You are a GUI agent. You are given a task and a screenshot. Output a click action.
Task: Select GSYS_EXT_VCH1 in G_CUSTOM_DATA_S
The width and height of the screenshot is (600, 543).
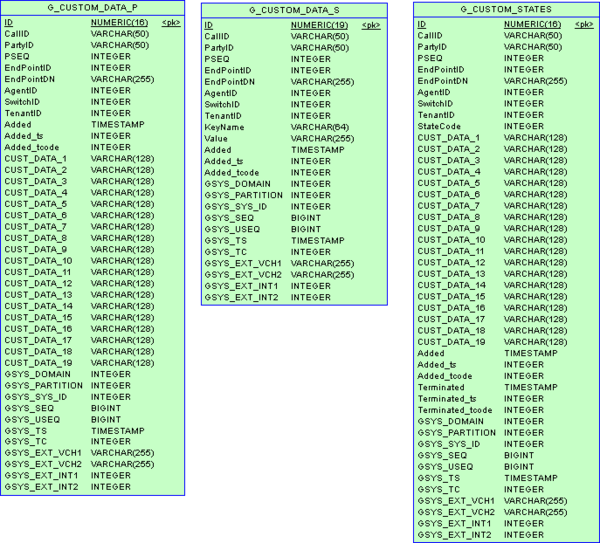coord(243,264)
